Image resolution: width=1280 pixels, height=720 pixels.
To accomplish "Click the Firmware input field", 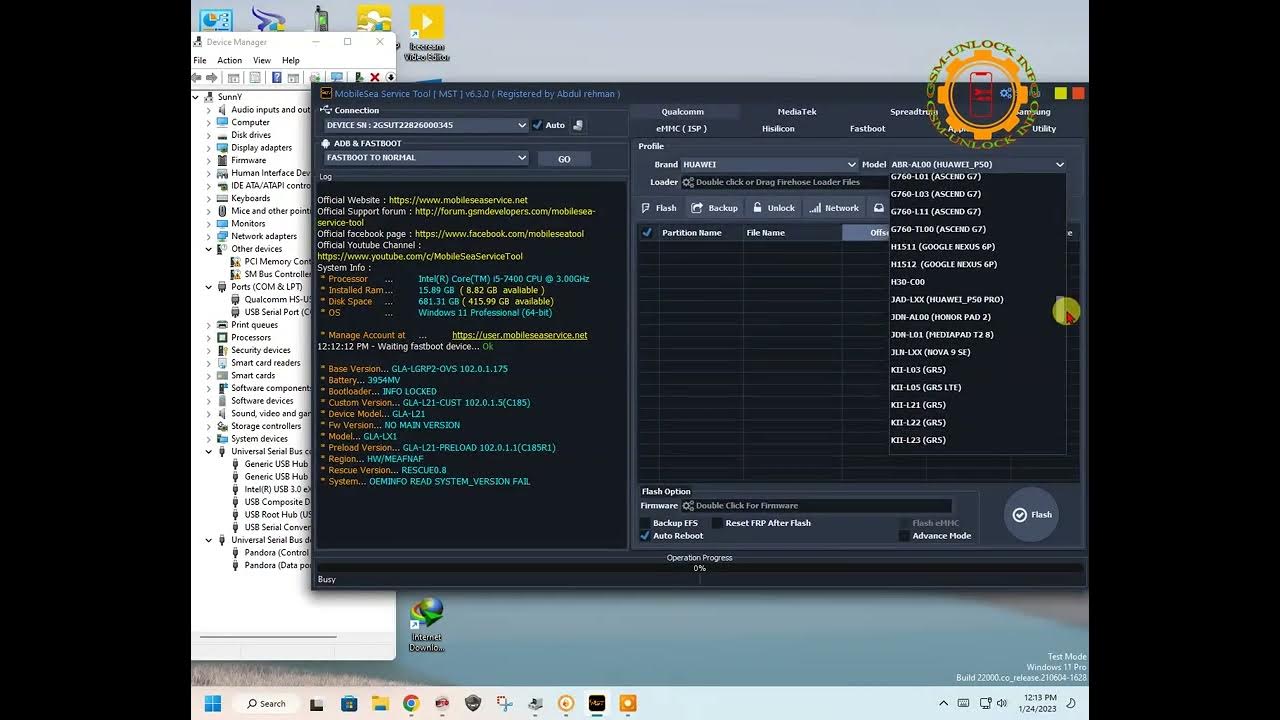I will coord(816,506).
